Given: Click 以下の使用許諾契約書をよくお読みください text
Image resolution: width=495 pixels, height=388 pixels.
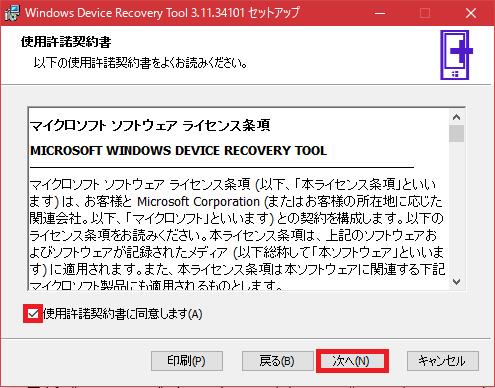Looking at the screenshot, I should tap(140, 63).
